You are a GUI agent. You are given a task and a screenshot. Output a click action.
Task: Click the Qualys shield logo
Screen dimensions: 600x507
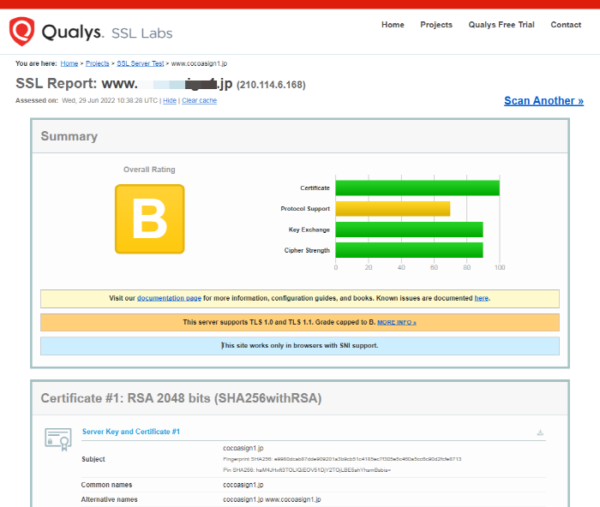tap(22, 31)
